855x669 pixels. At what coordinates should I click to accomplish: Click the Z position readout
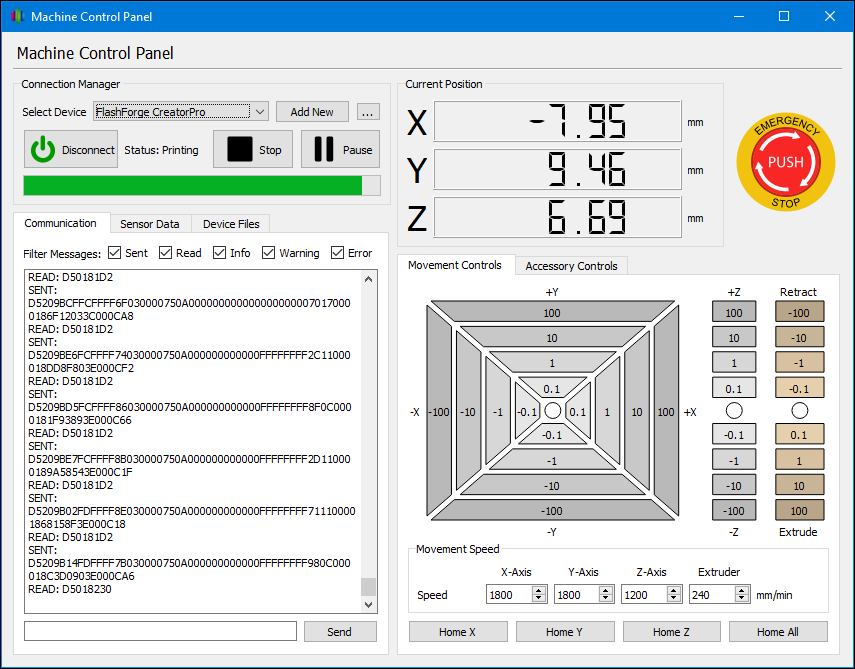(557, 218)
